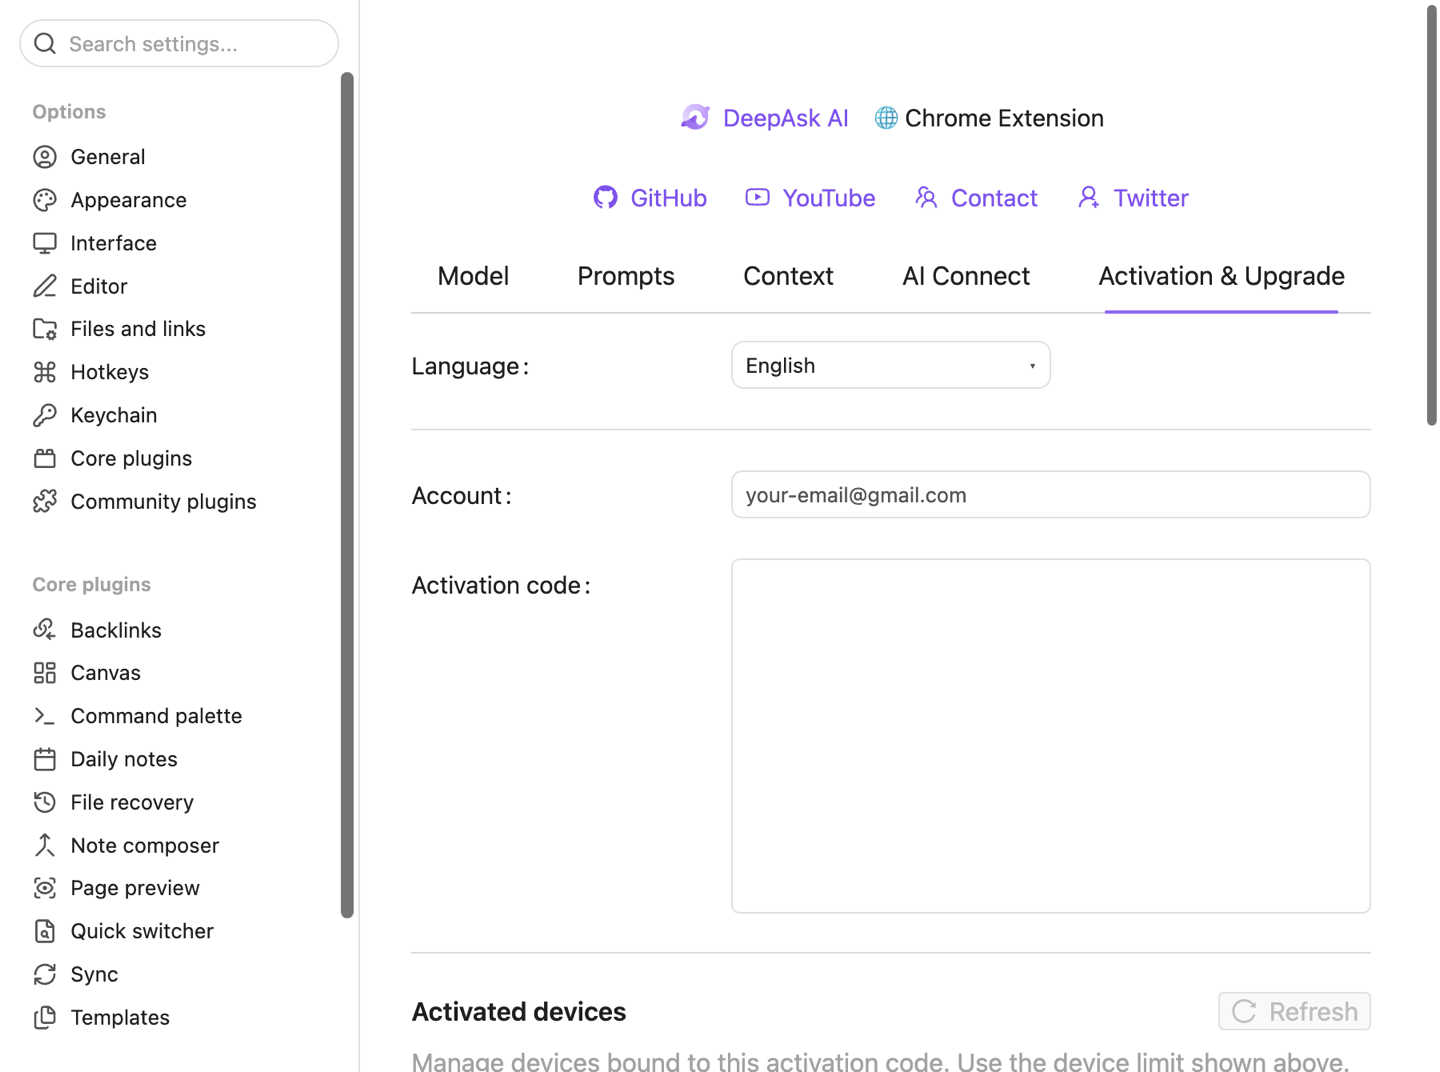The image size is (1440, 1072).
Task: Click the Contact person icon
Action: [926, 197]
